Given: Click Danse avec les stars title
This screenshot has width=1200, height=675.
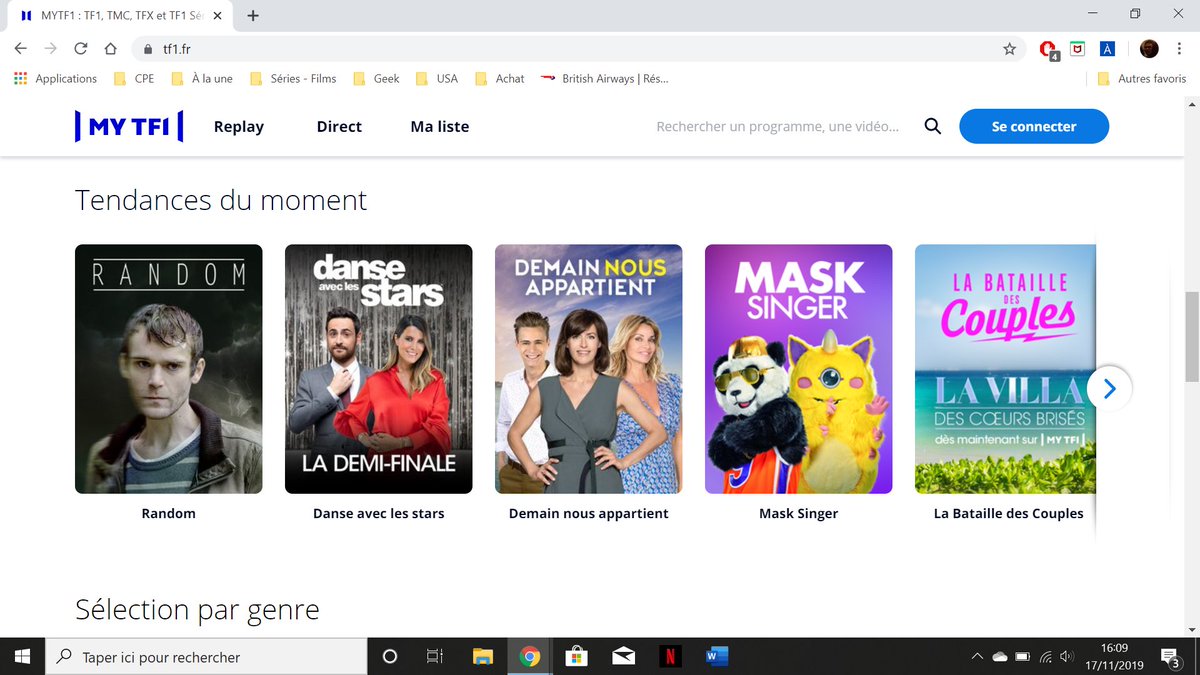Looking at the screenshot, I should tap(379, 513).
